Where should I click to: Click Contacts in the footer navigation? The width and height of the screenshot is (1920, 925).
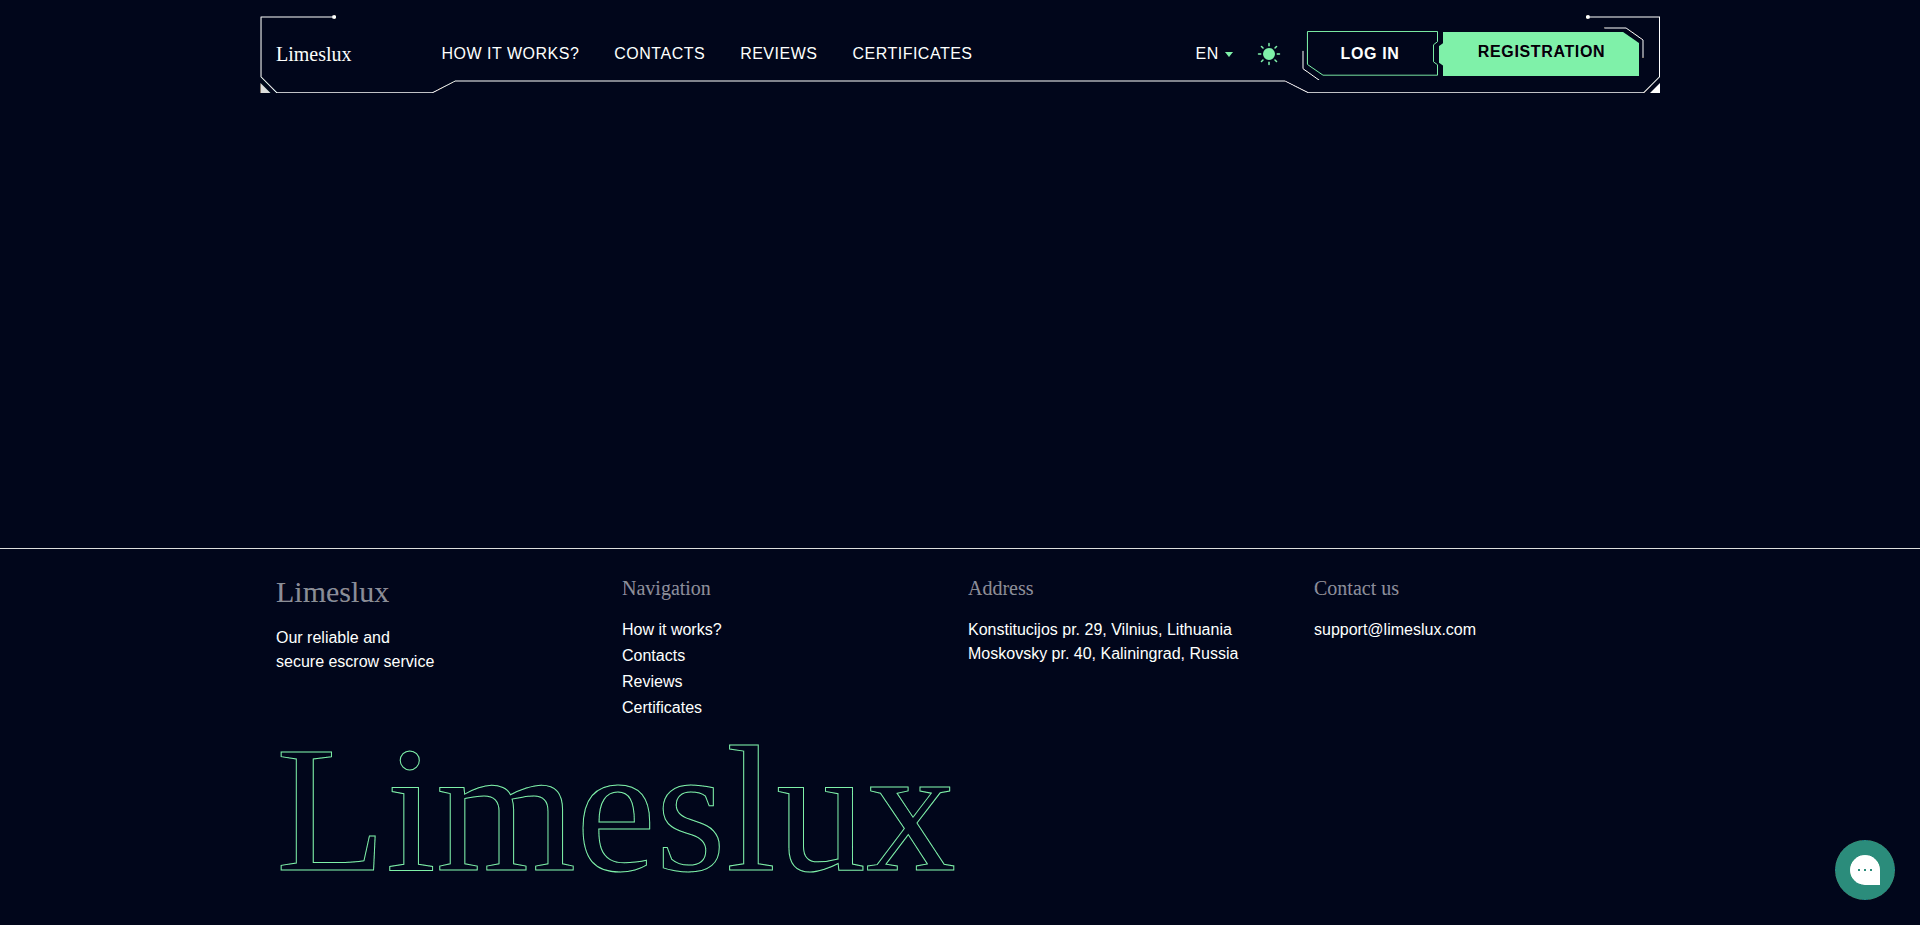tap(653, 655)
